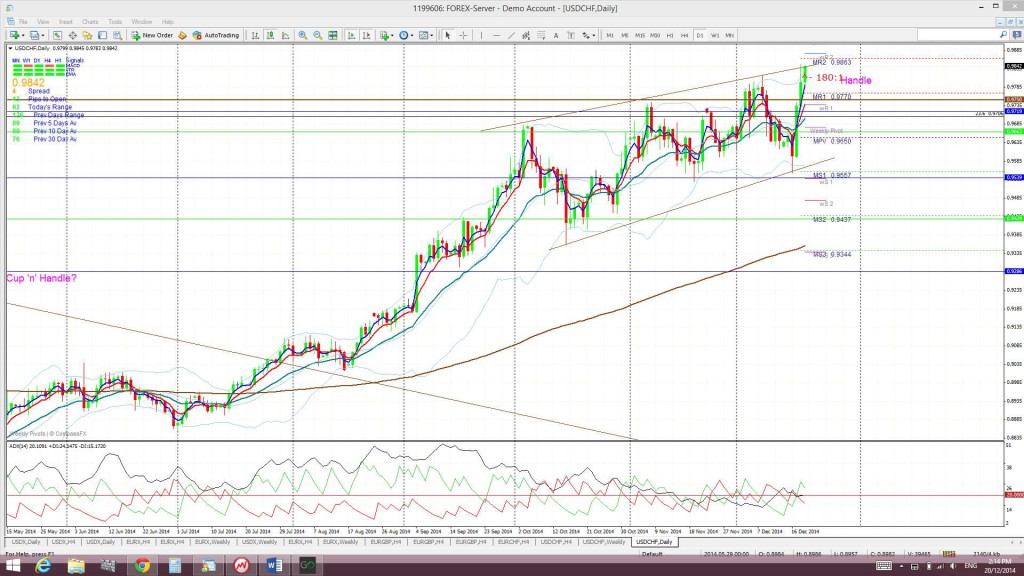Image resolution: width=1024 pixels, height=576 pixels.
Task: Select the text label 'A' tool
Action: tap(556, 35)
